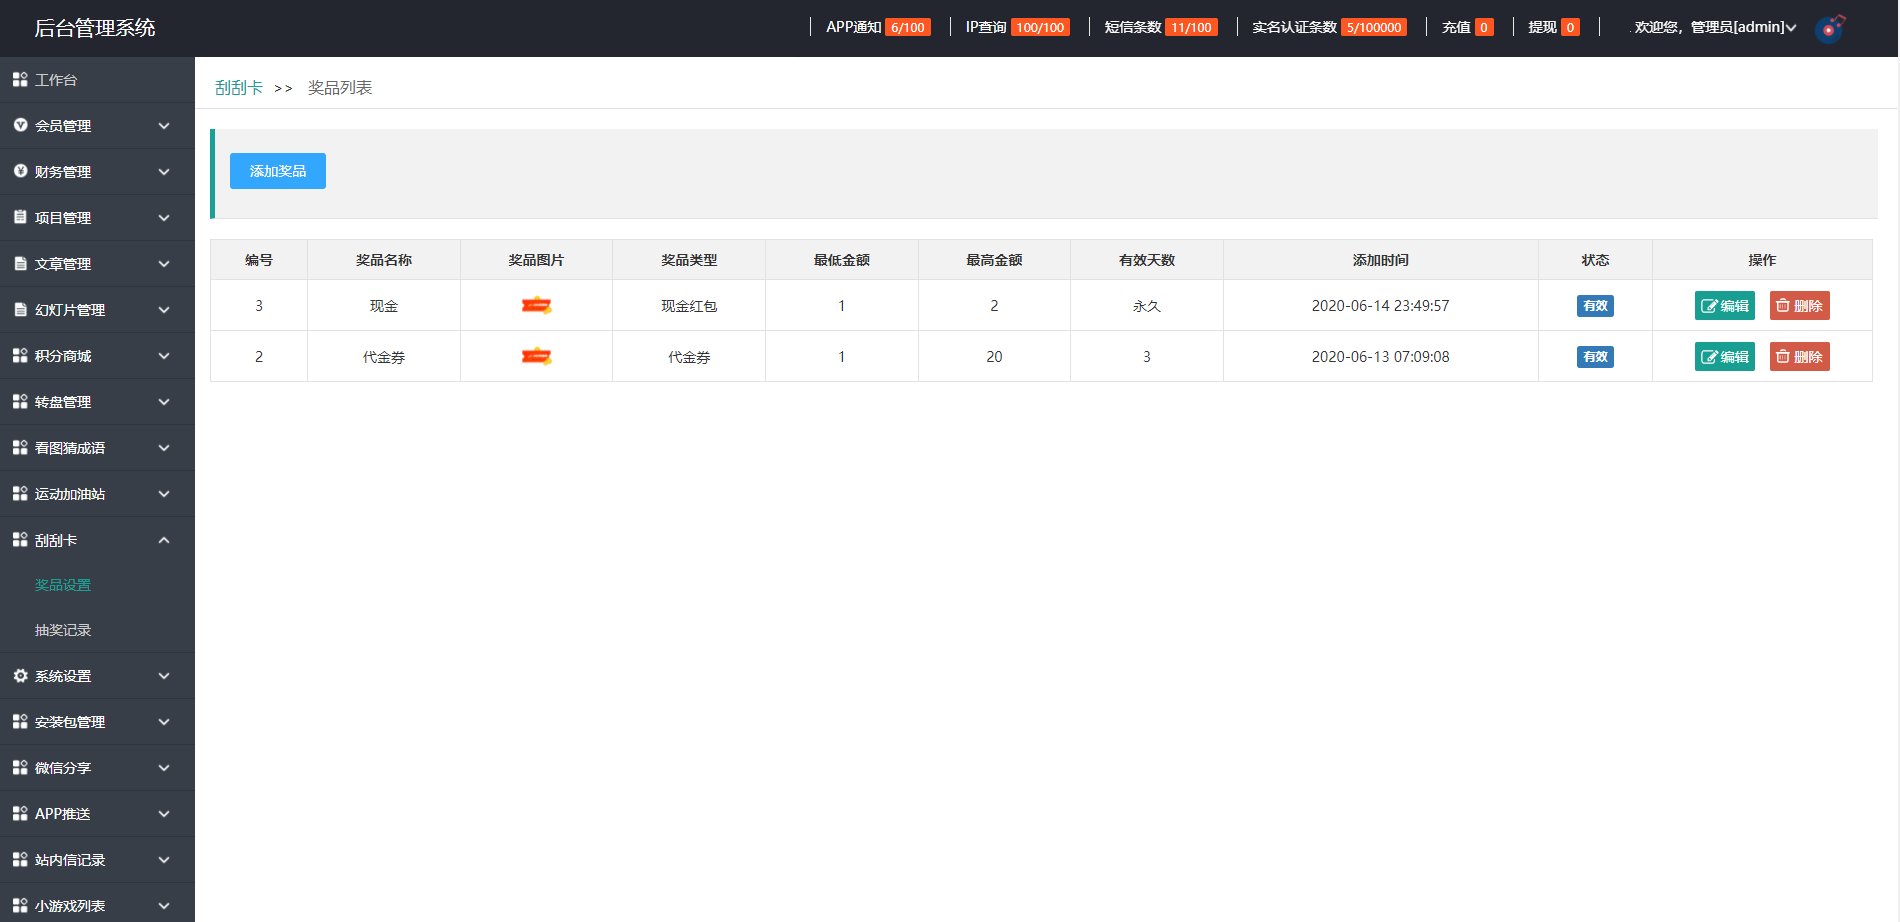Open 提现 counter in header
The height and width of the screenshot is (922, 1900).
click(1554, 27)
